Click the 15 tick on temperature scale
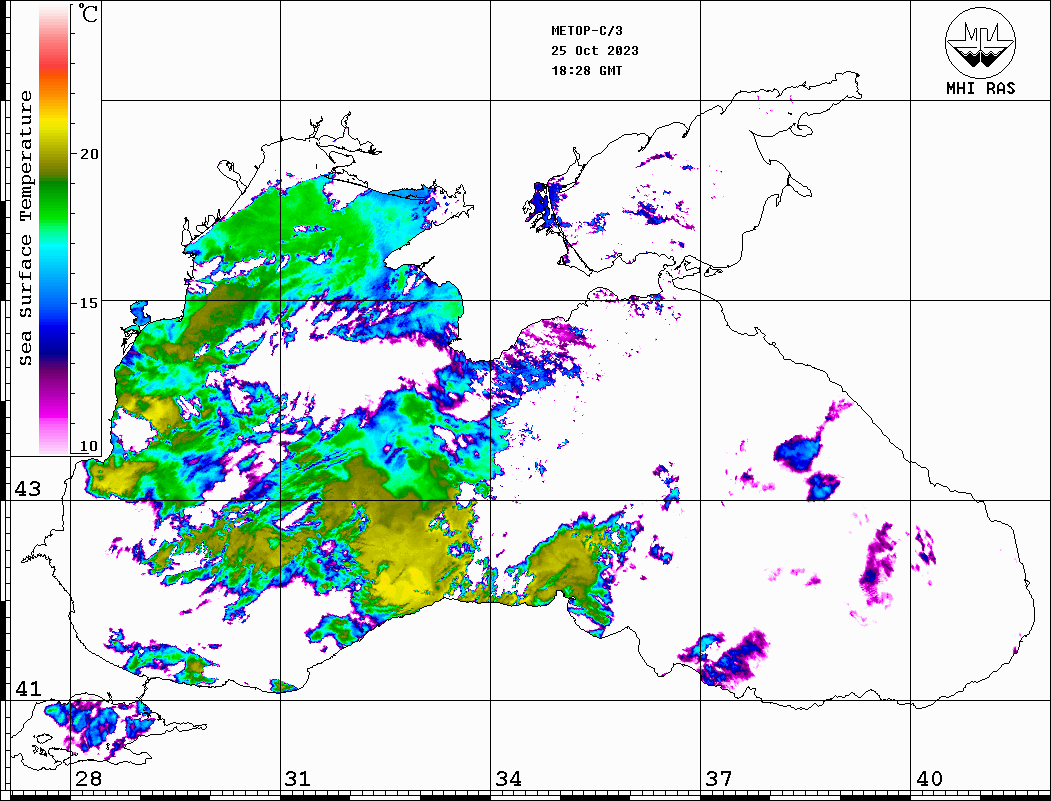Viewport: 1051px width, 801px height. [x=88, y=303]
